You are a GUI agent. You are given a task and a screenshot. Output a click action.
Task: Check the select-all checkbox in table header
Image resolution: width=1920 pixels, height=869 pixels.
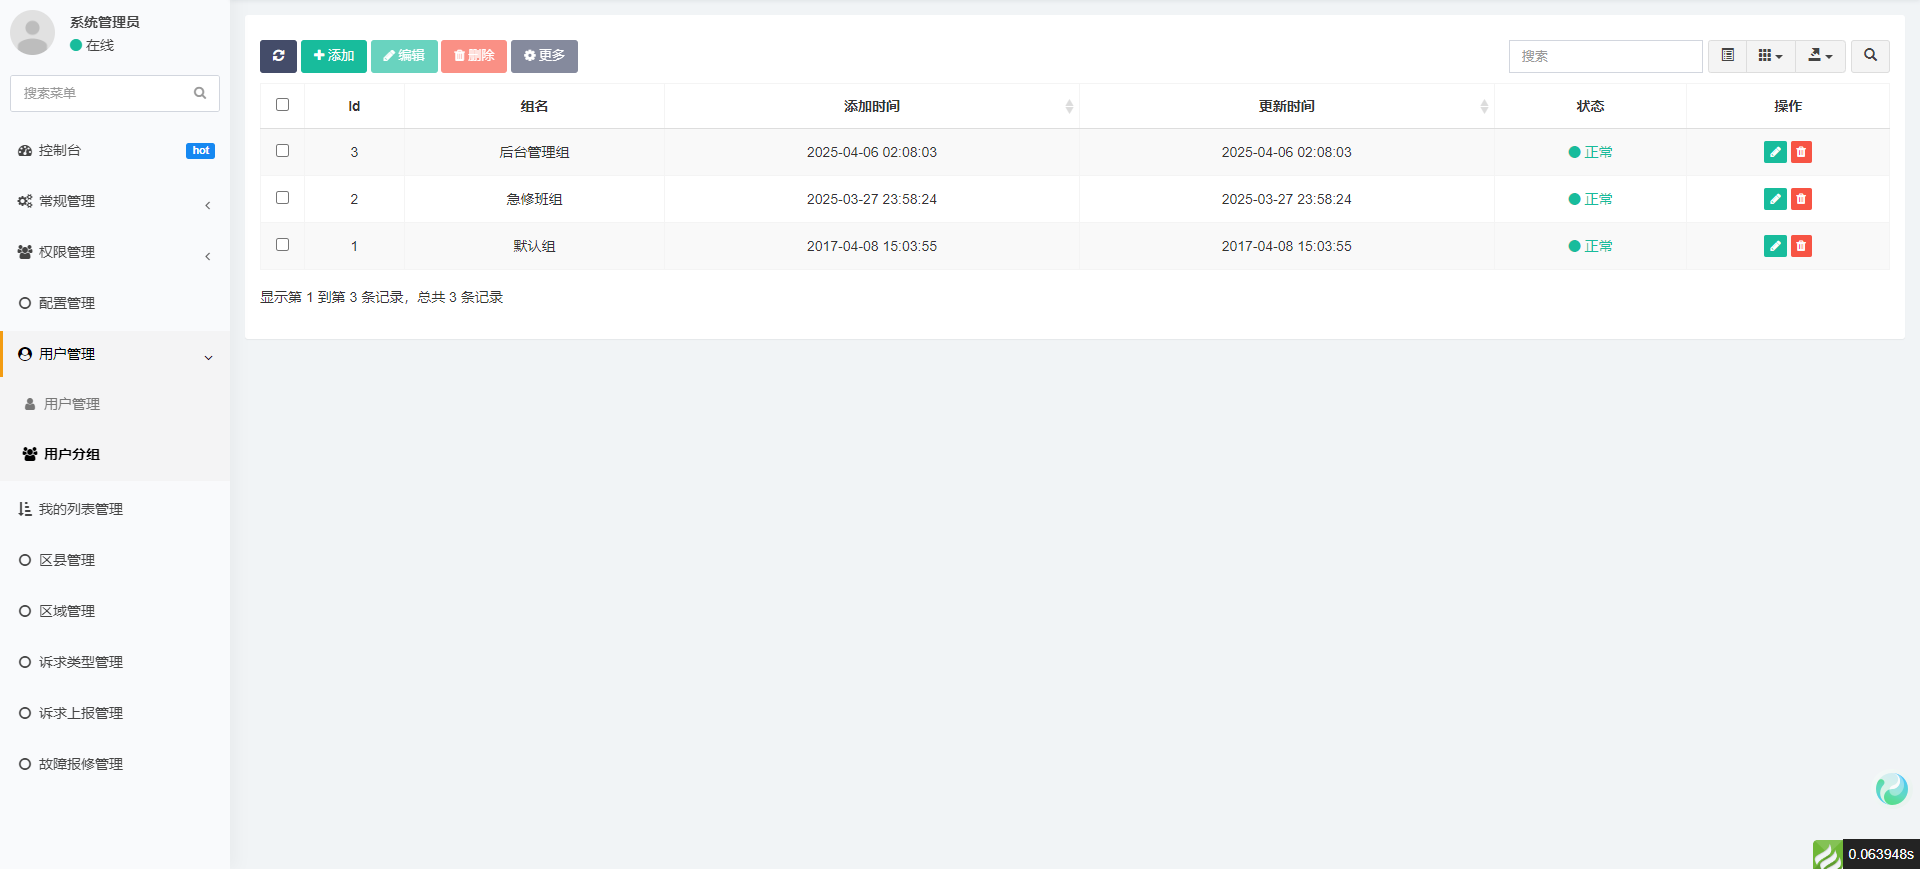(x=282, y=105)
